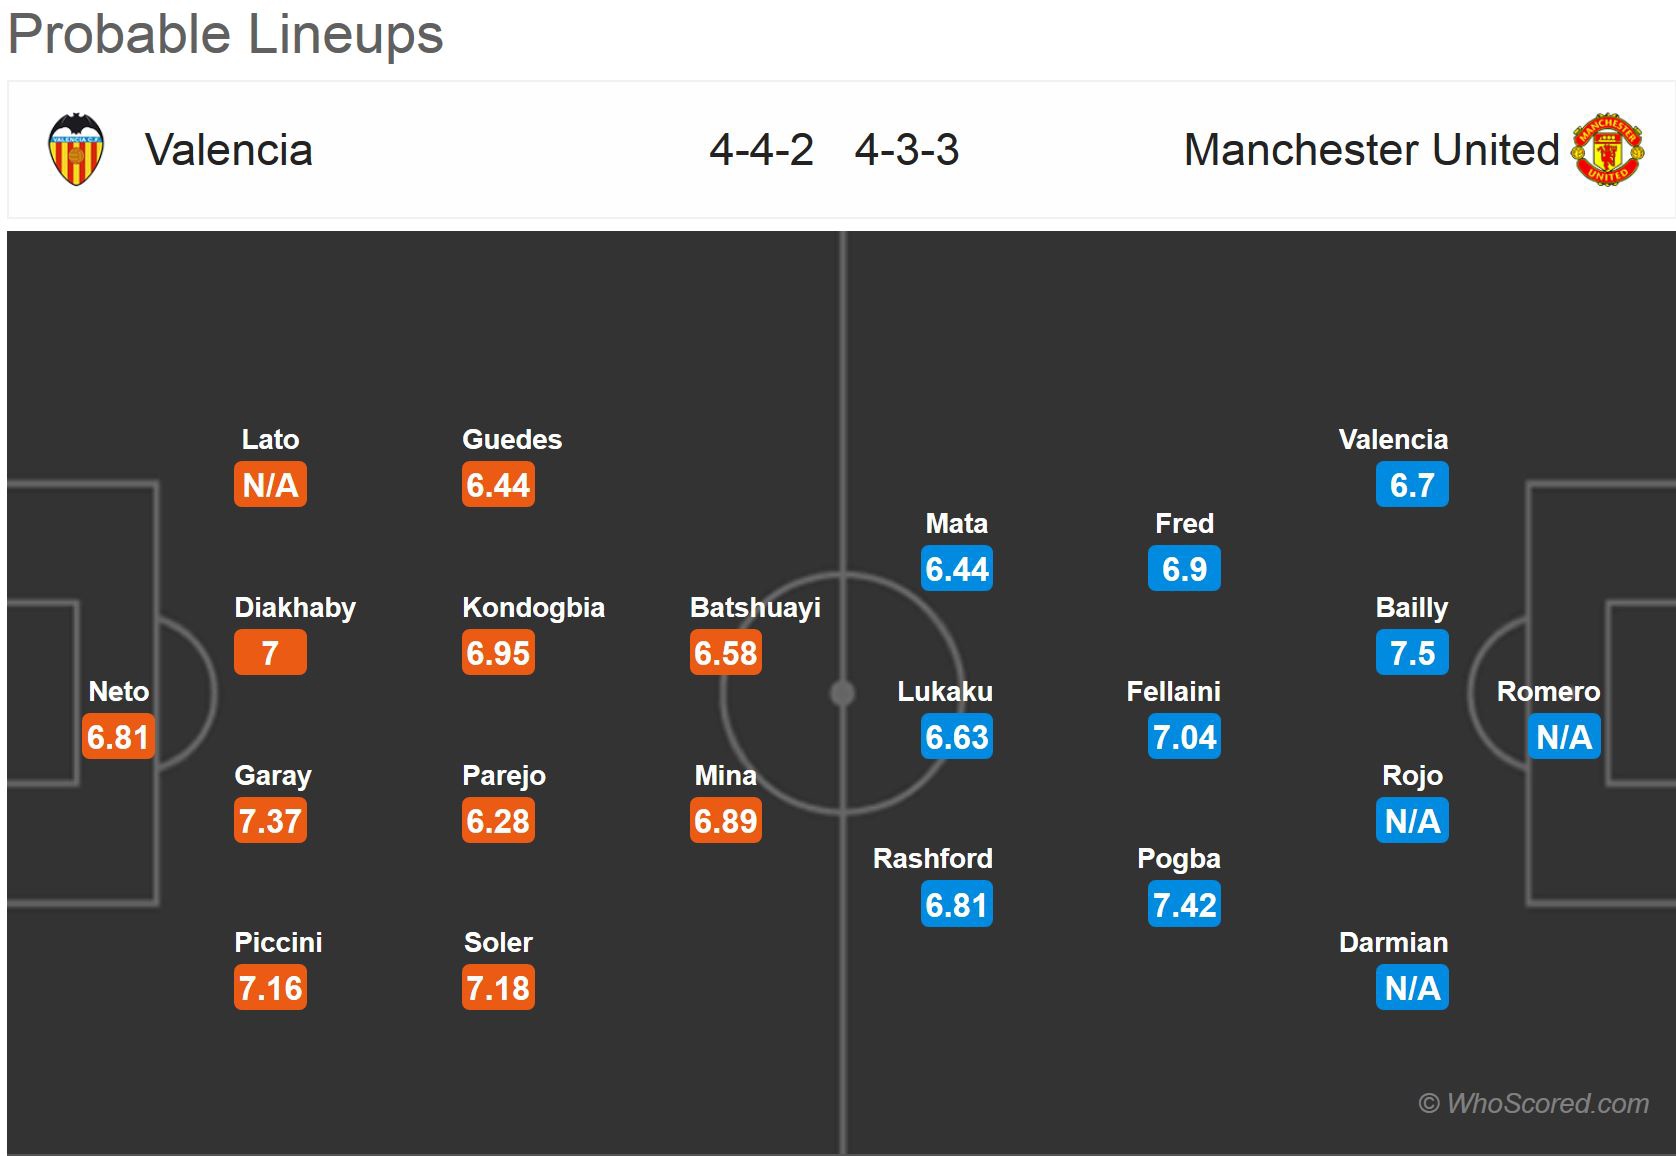Image resolution: width=1676 pixels, height=1156 pixels.
Task: Click Soler's 7.18 rating badge
Action: pyautogui.click(x=498, y=988)
